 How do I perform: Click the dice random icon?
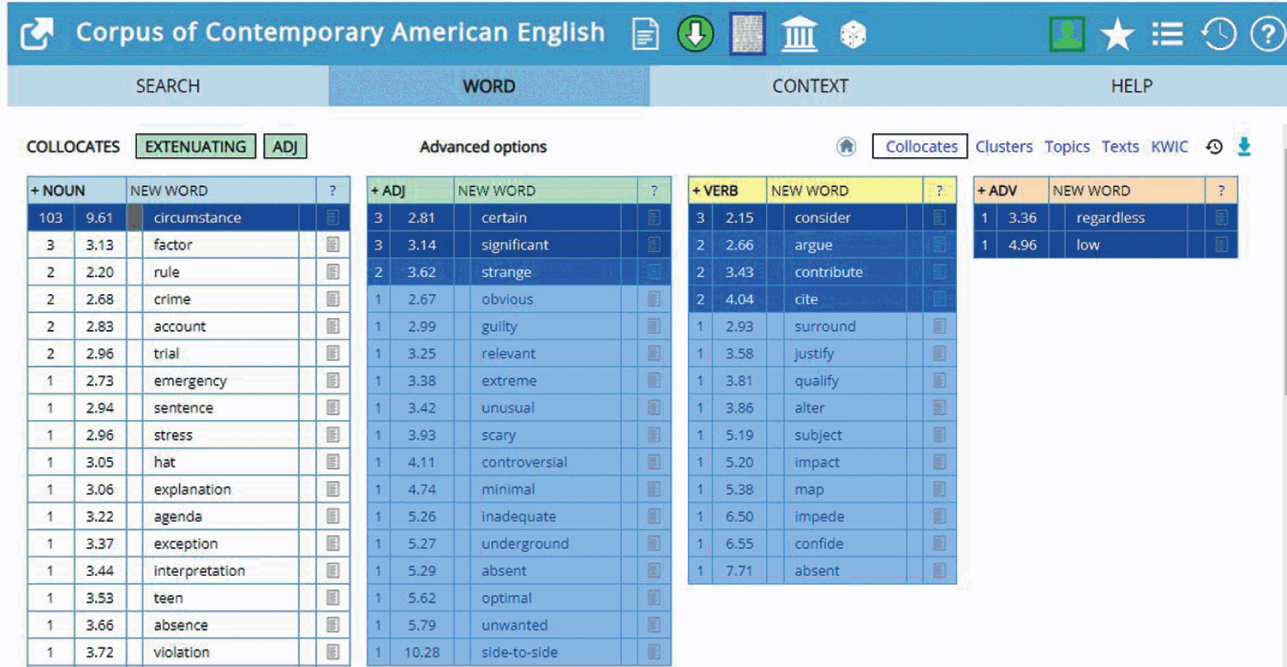pos(852,36)
